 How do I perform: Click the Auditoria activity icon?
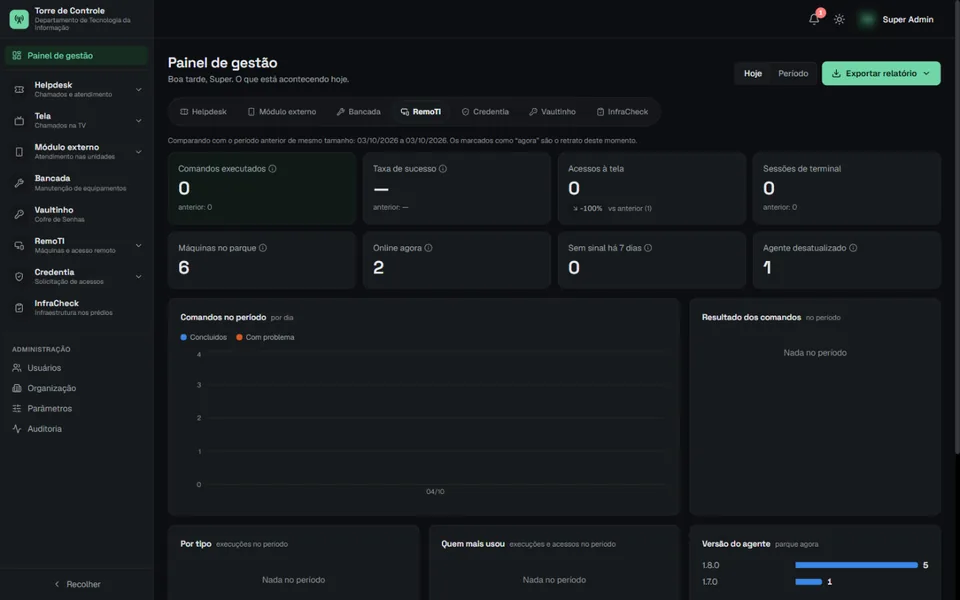[17, 429]
